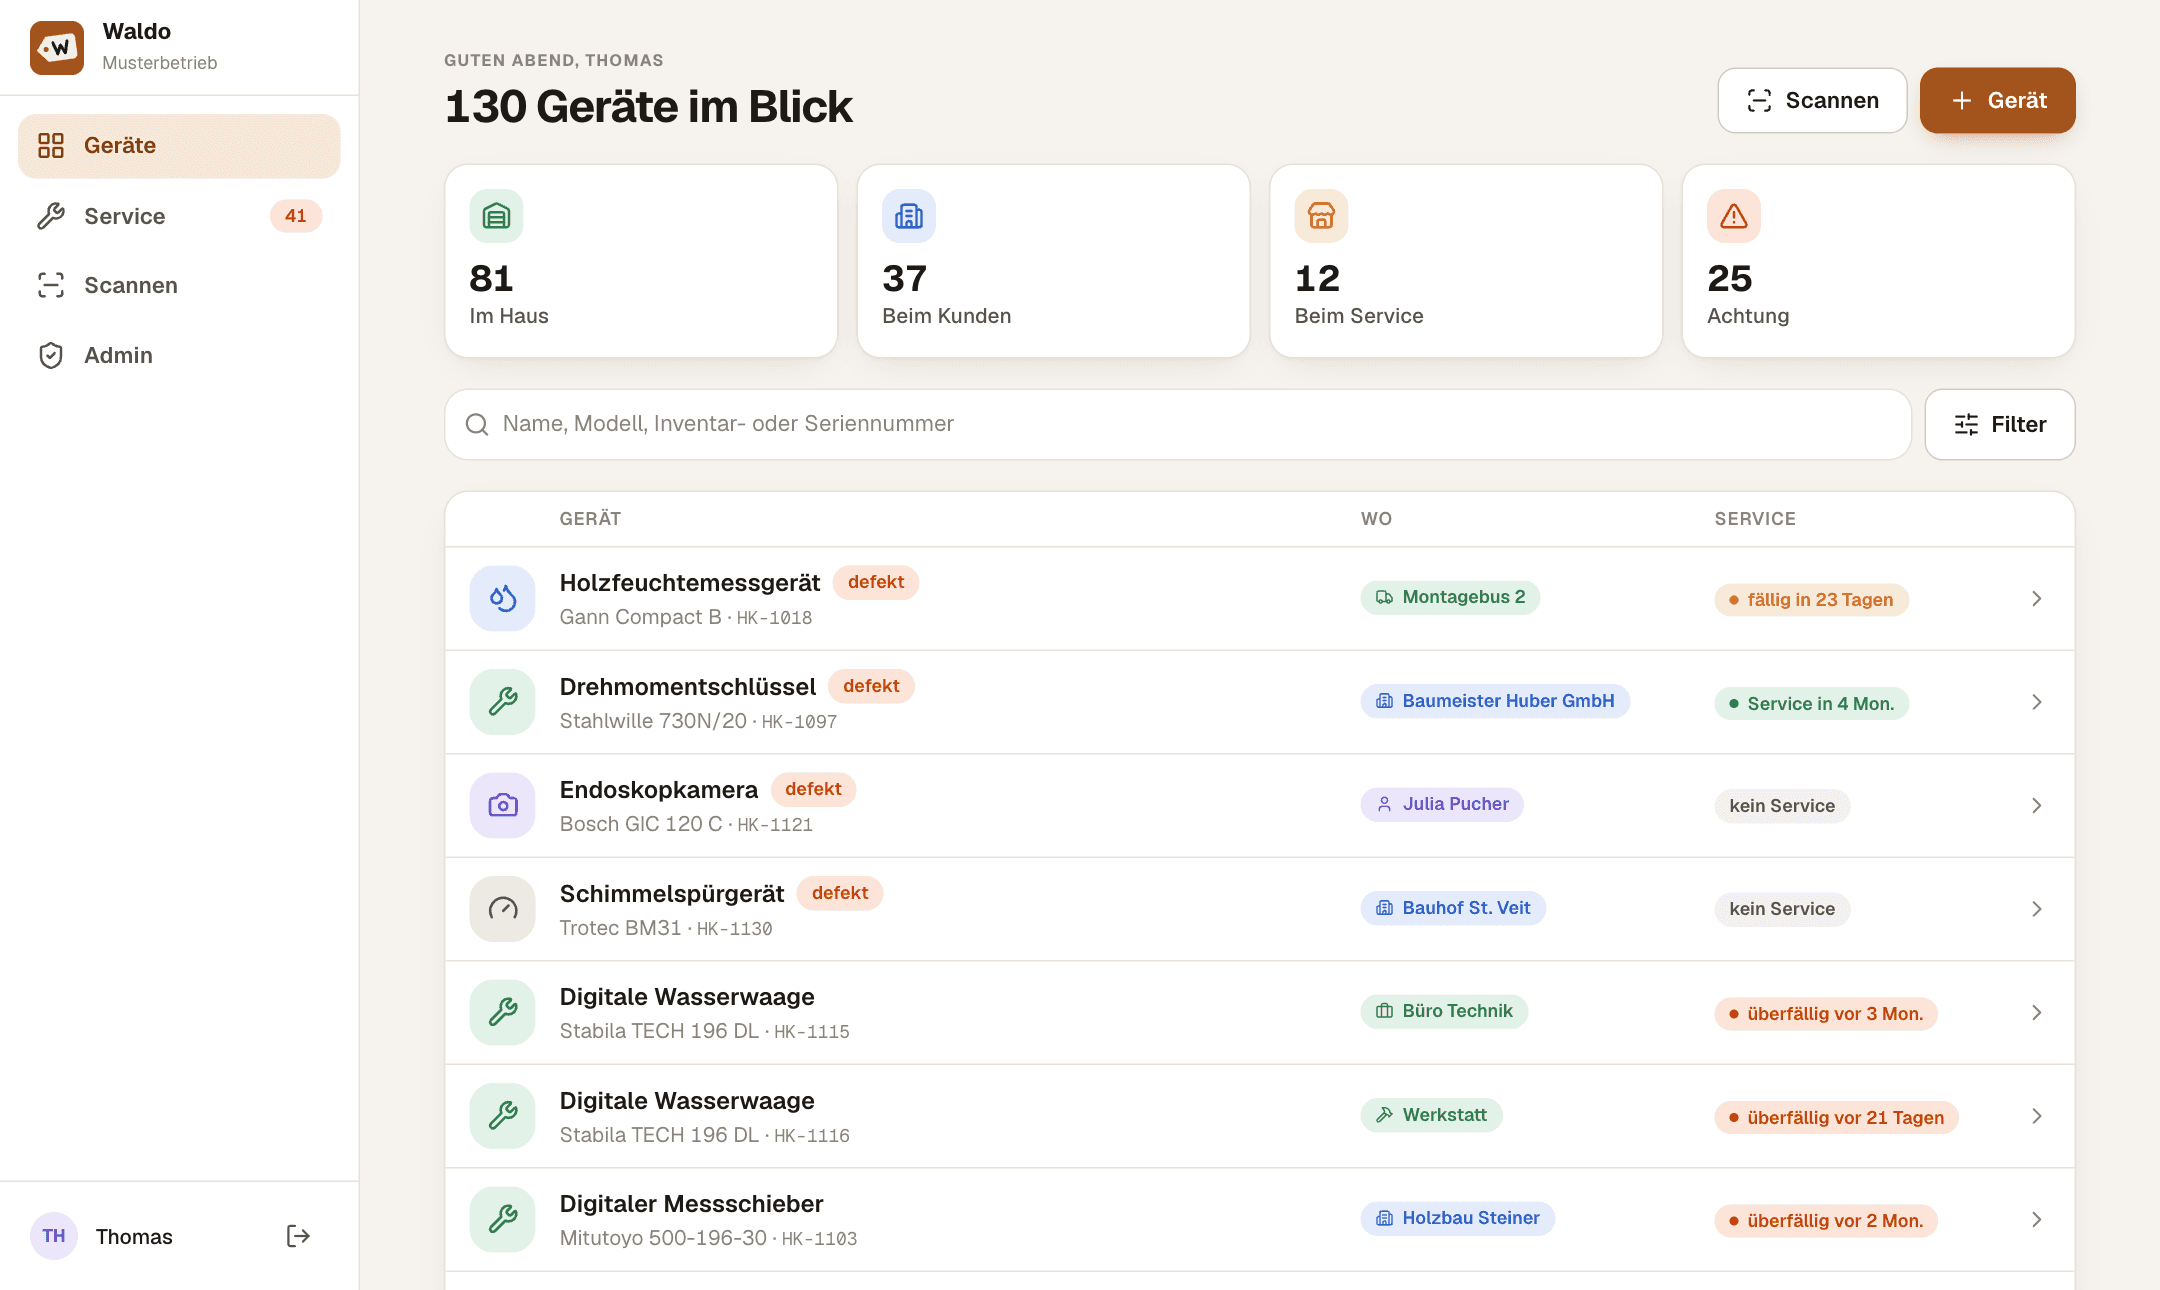Click the Achtung warning triangle icon

1733,216
